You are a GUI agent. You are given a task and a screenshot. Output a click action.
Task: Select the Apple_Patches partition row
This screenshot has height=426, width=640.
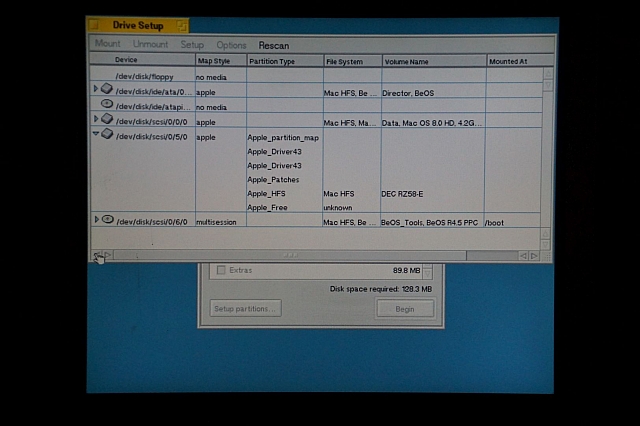(273, 180)
